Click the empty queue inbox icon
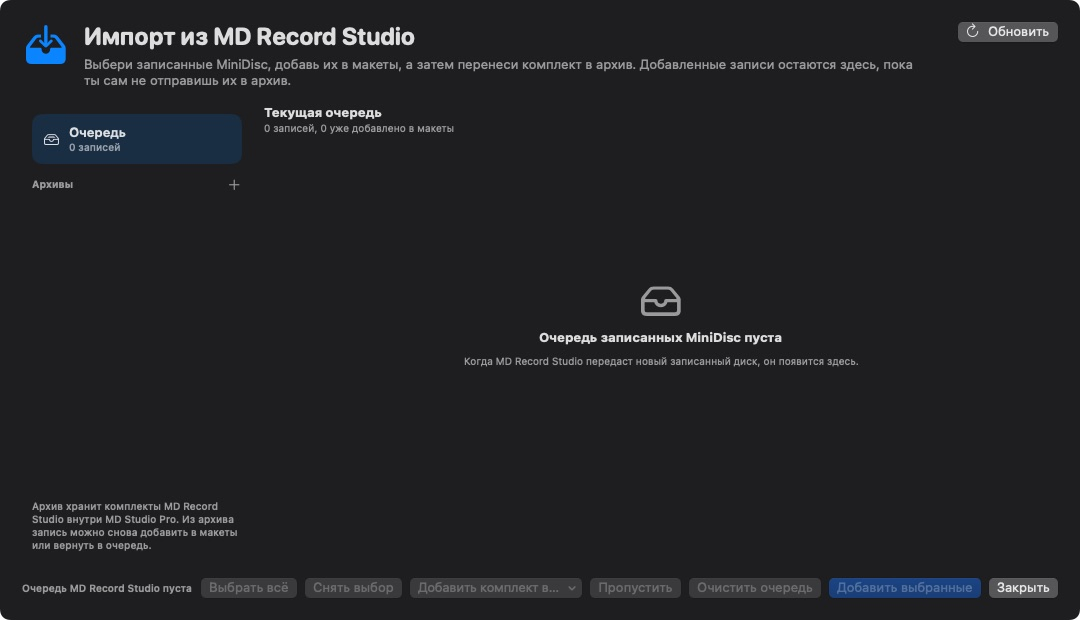 661,302
